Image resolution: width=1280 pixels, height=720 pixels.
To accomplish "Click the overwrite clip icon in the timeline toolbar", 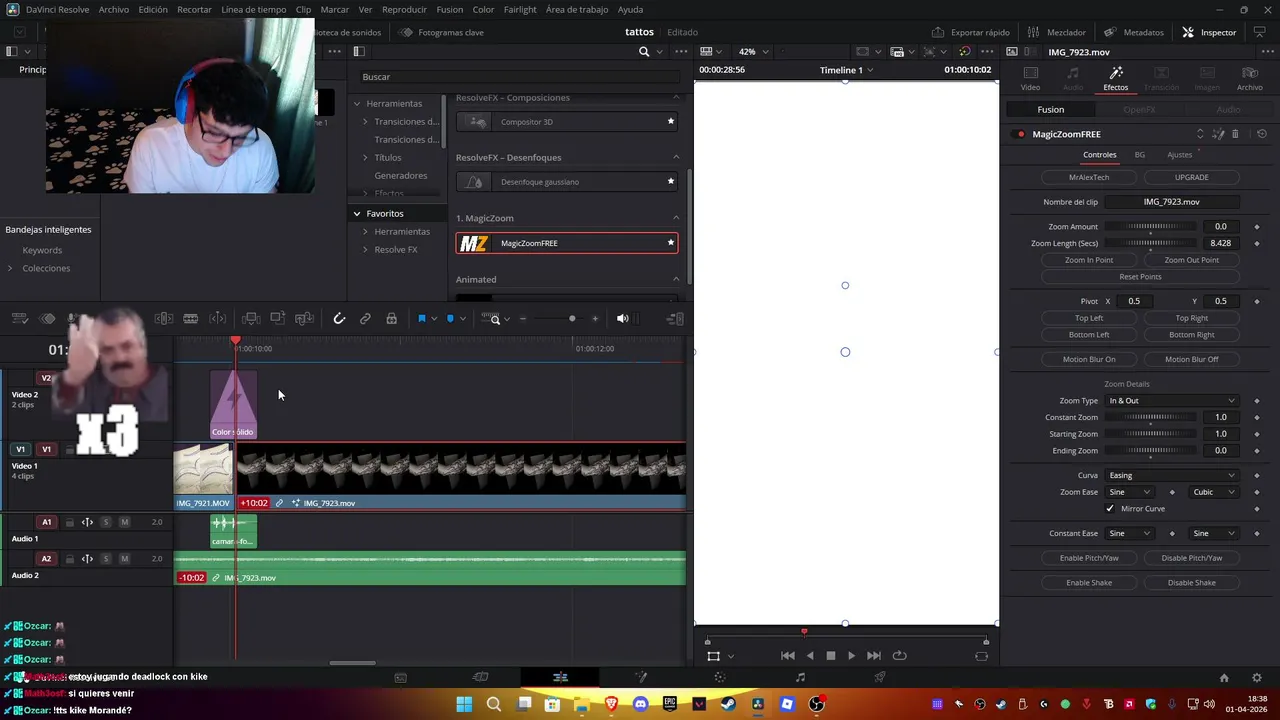I will point(278,319).
